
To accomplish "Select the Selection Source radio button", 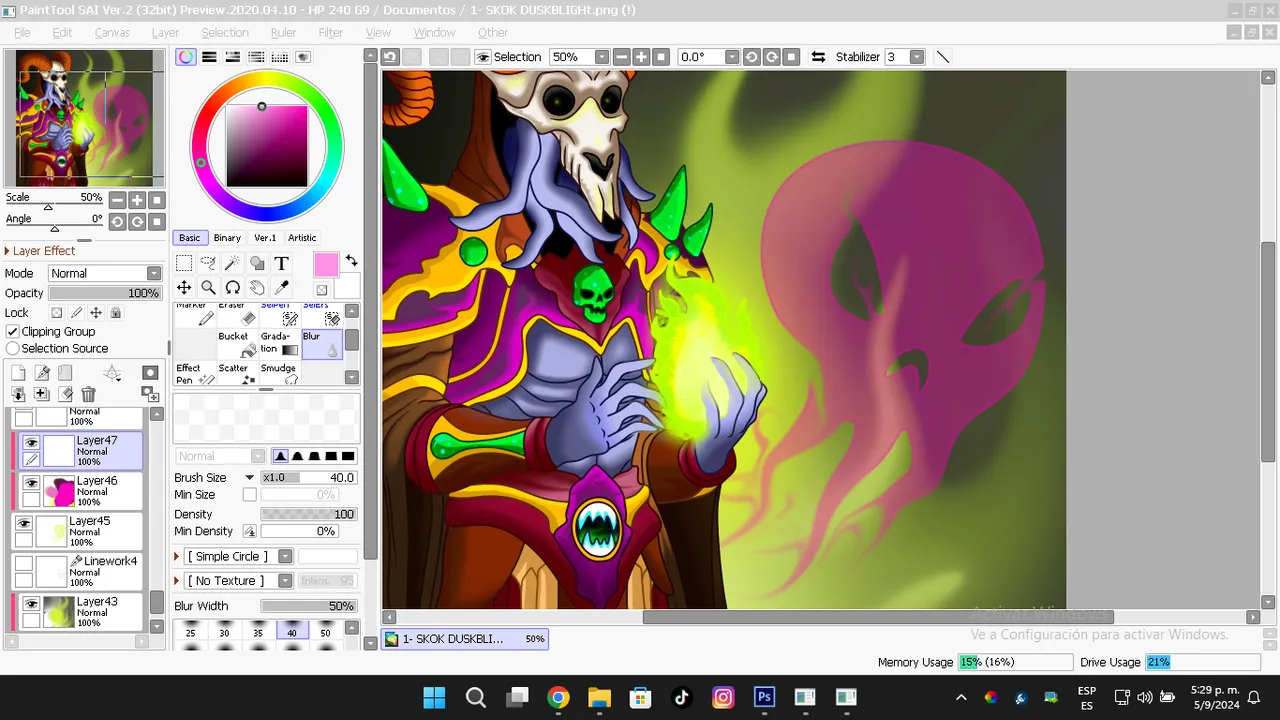I will point(12,348).
